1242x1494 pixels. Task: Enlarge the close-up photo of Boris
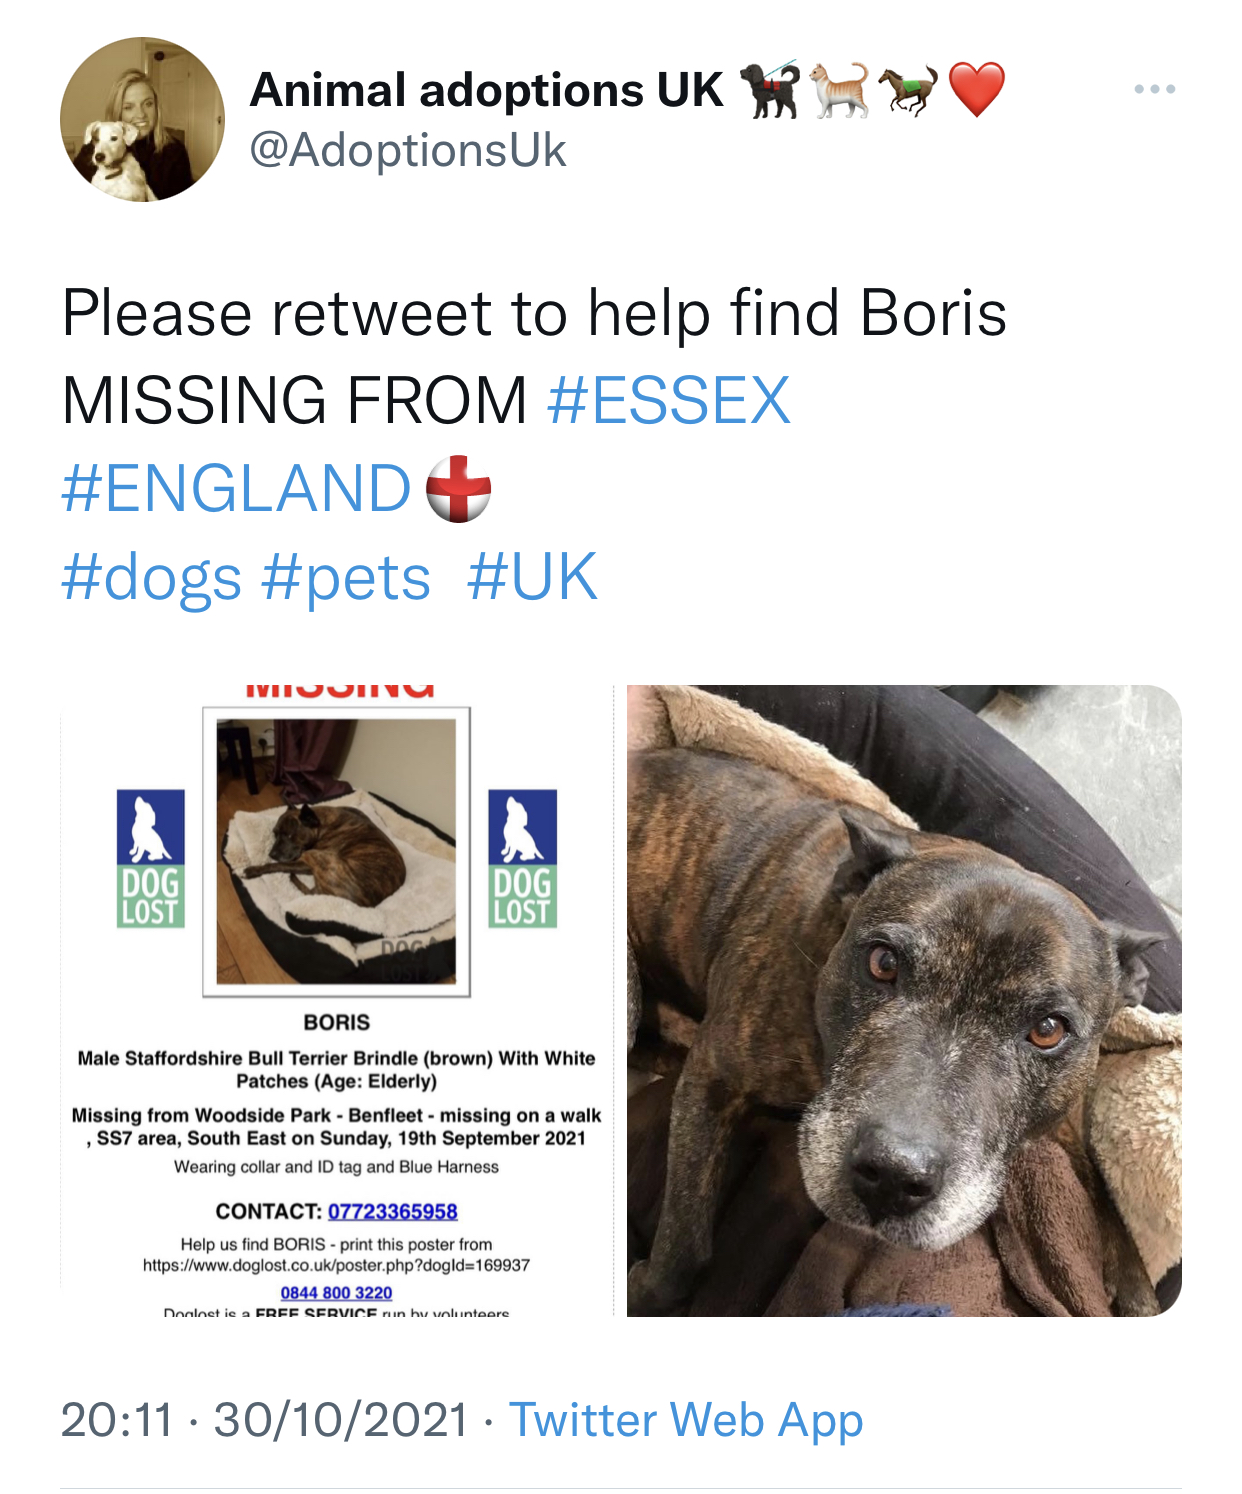pyautogui.click(x=904, y=1000)
